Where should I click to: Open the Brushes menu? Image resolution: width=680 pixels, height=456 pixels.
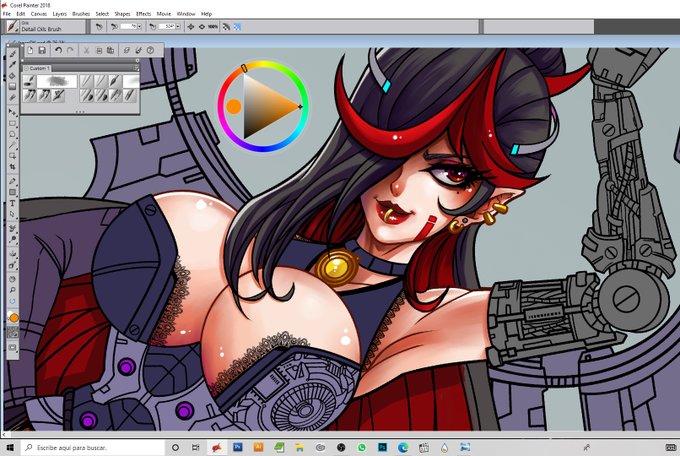pos(81,14)
